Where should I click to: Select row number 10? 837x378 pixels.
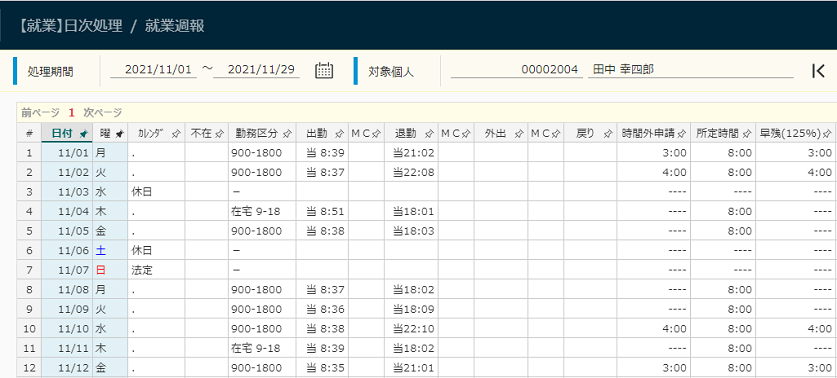pos(29,328)
